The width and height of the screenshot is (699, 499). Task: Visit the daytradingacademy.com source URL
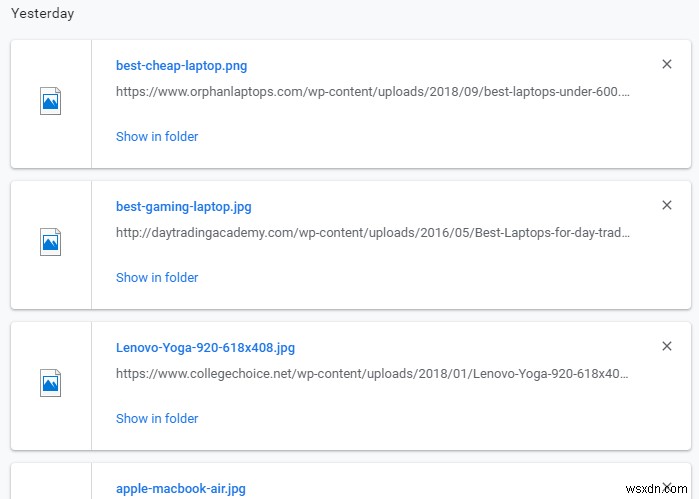tap(372, 233)
